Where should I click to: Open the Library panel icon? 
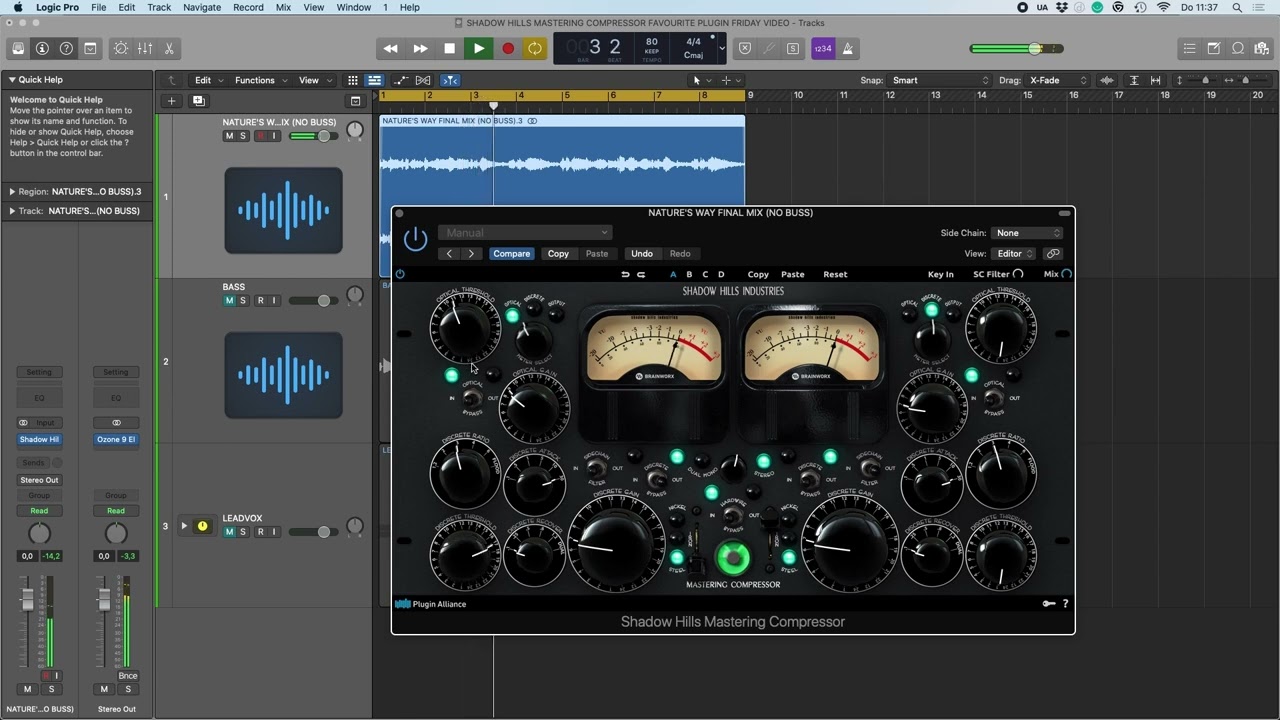click(18, 48)
